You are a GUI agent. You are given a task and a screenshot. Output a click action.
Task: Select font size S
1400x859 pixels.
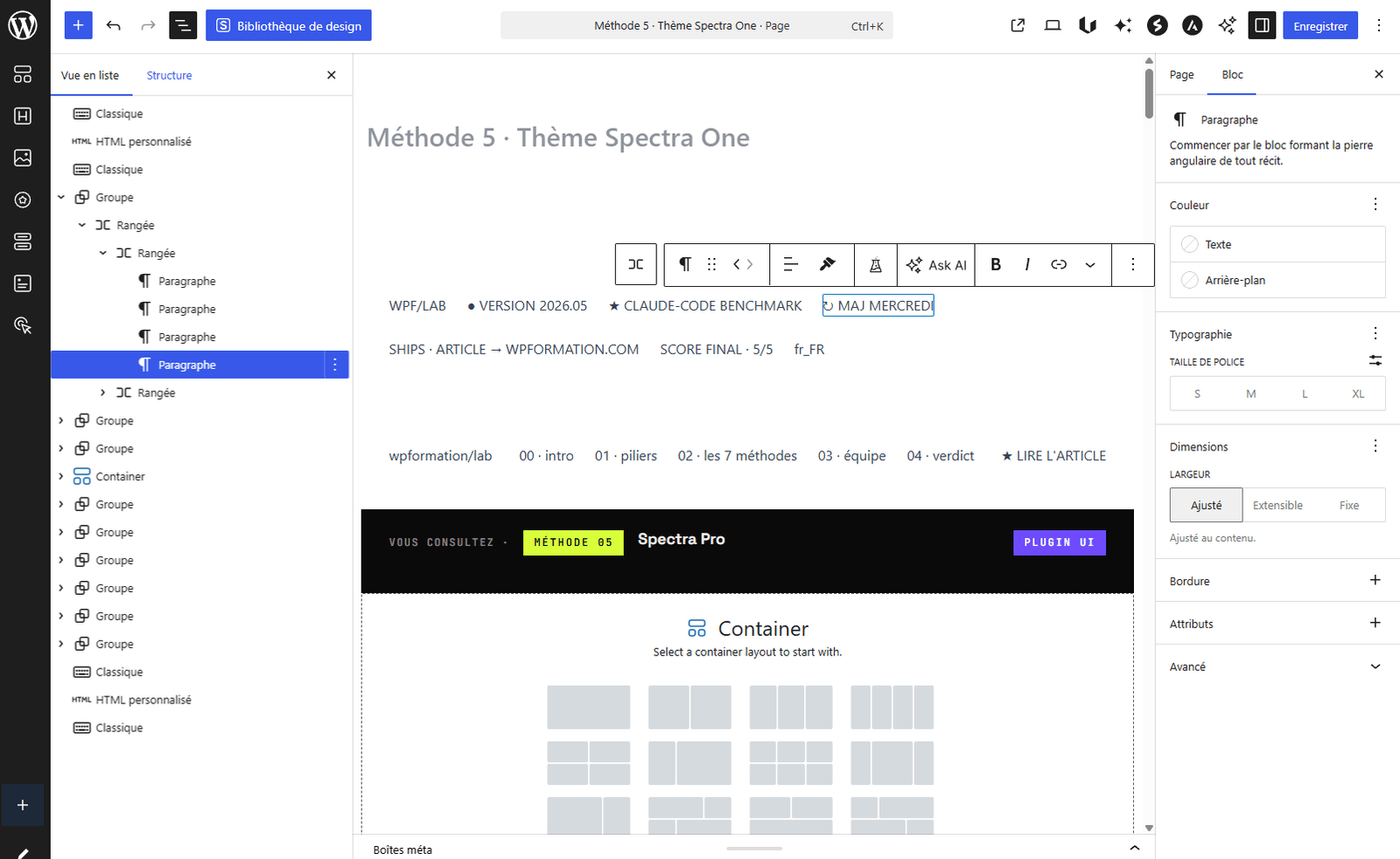(x=1197, y=394)
